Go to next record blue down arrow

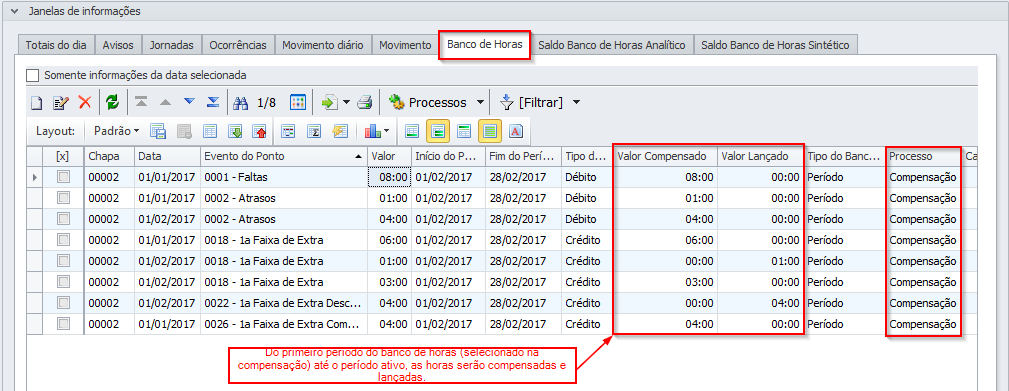pyautogui.click(x=189, y=102)
